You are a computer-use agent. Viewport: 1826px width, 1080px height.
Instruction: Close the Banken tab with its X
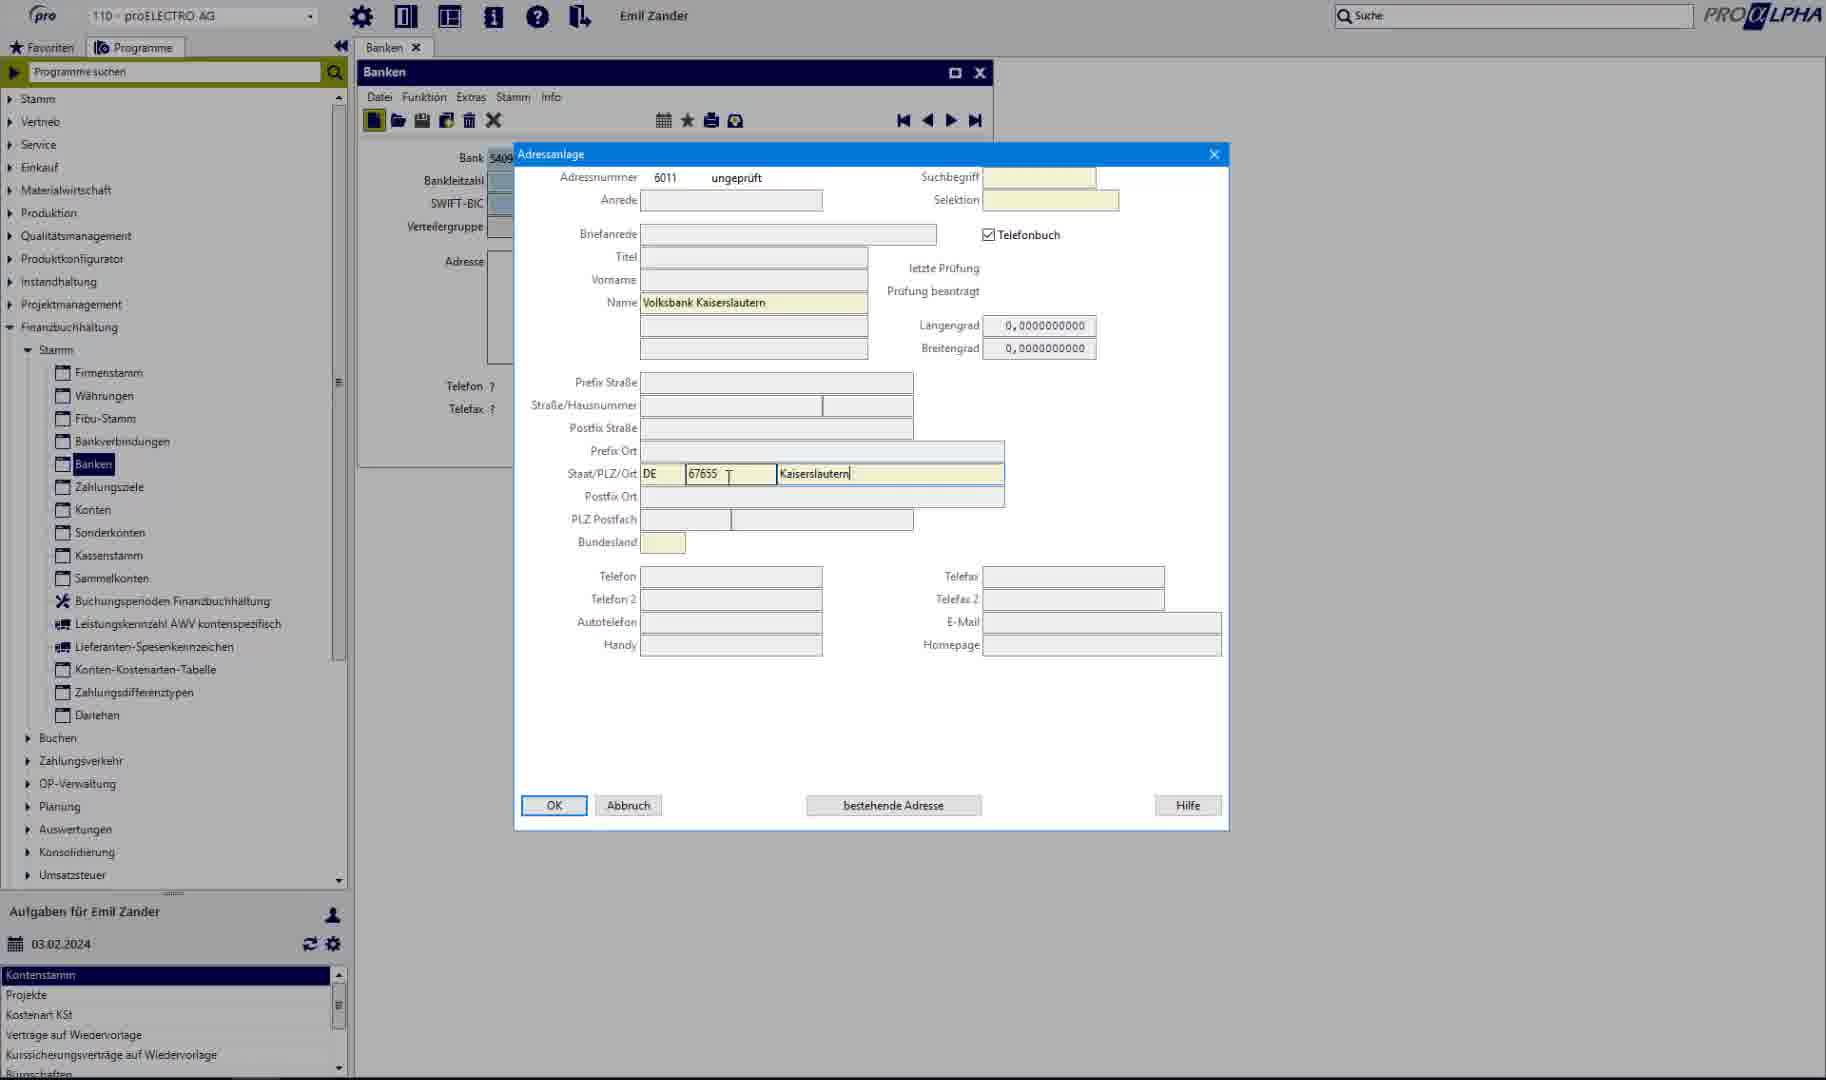coord(416,47)
